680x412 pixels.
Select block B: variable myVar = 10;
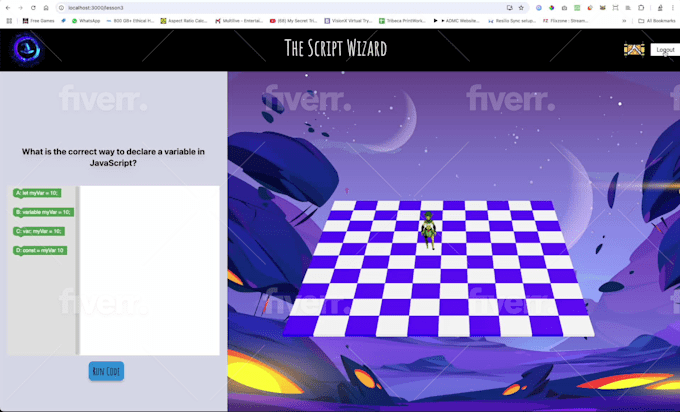[x=43, y=212]
